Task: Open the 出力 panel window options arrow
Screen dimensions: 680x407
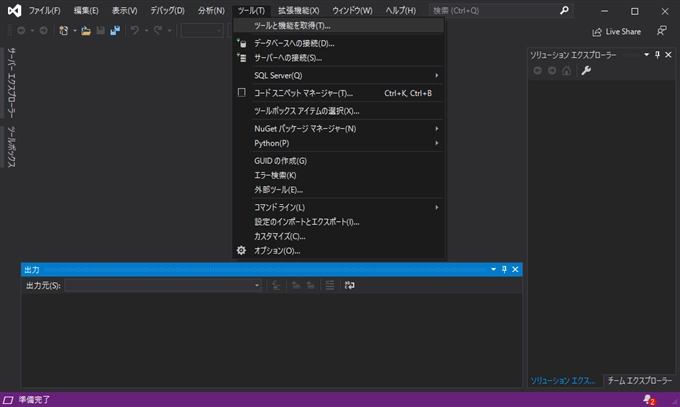Action: (494, 269)
